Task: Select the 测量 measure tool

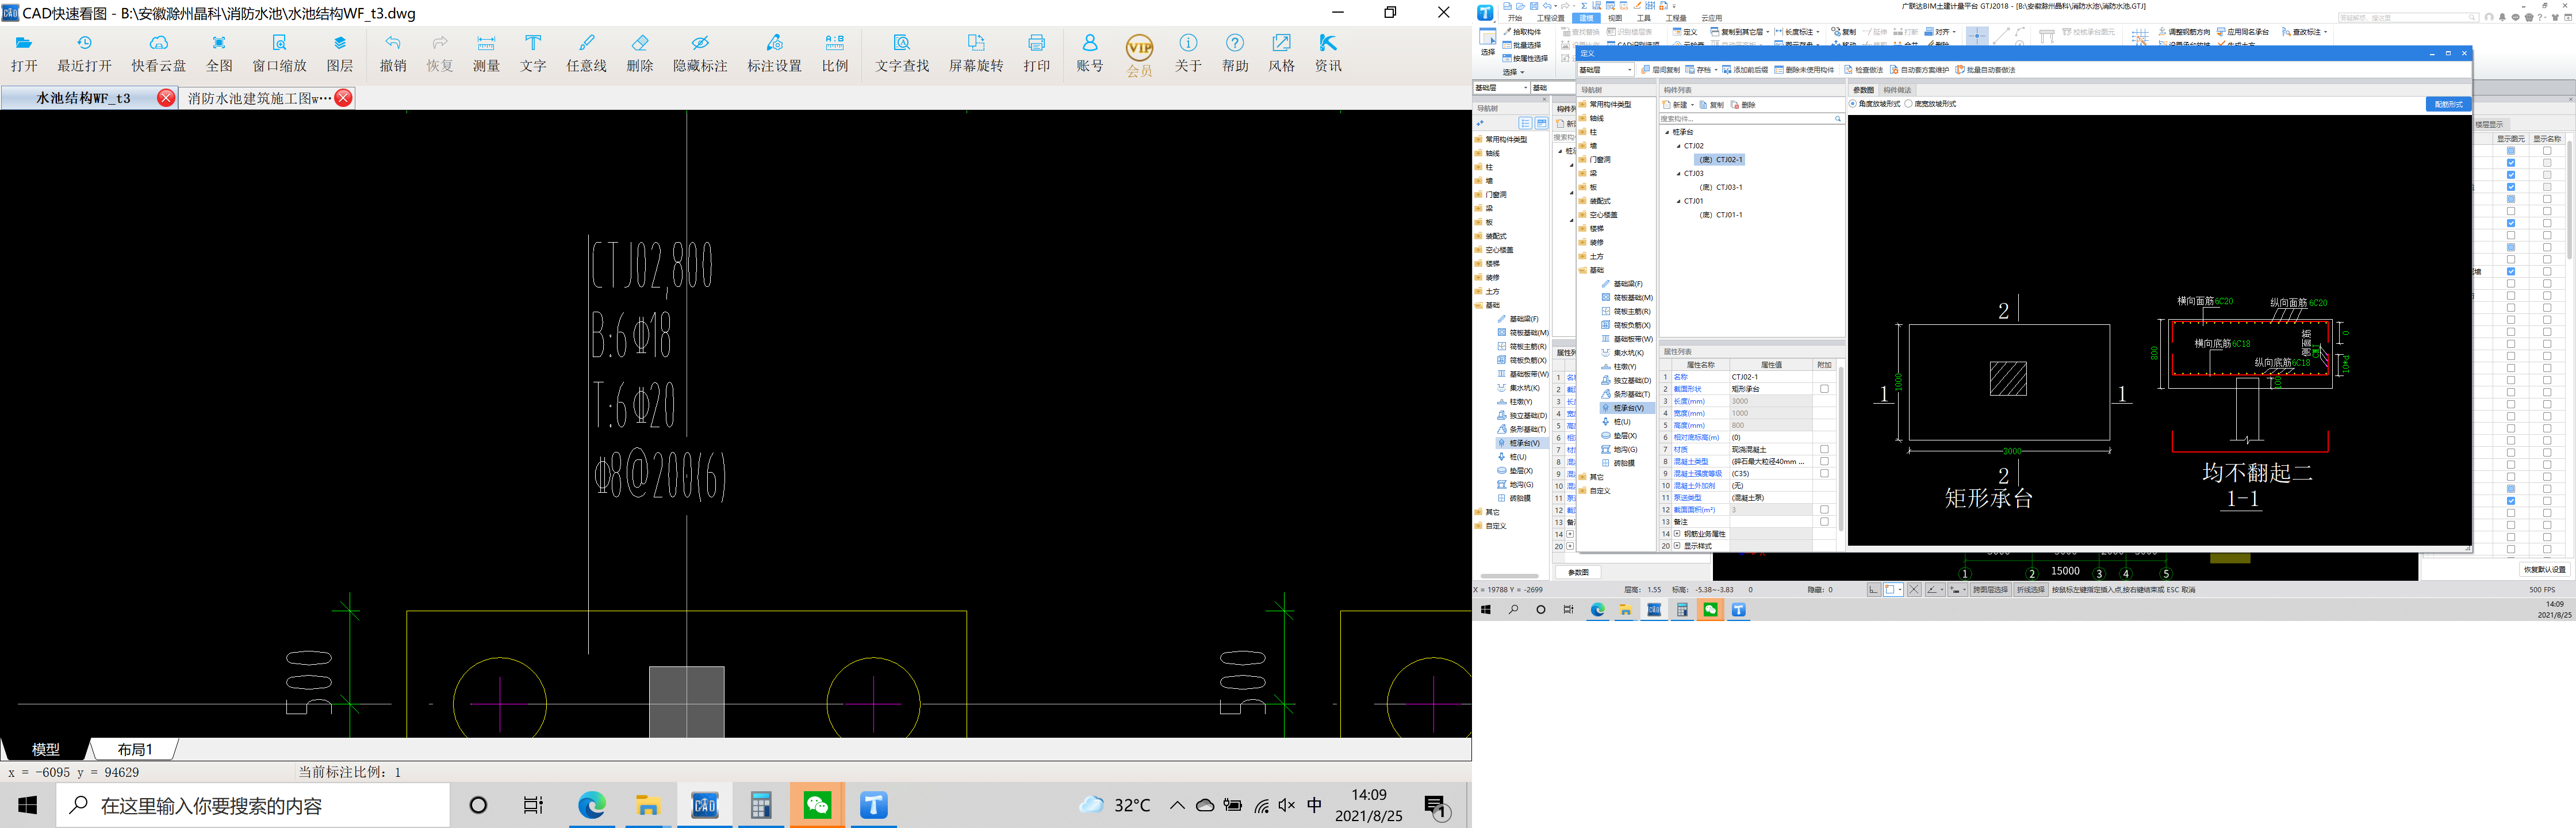Action: pyautogui.click(x=486, y=53)
